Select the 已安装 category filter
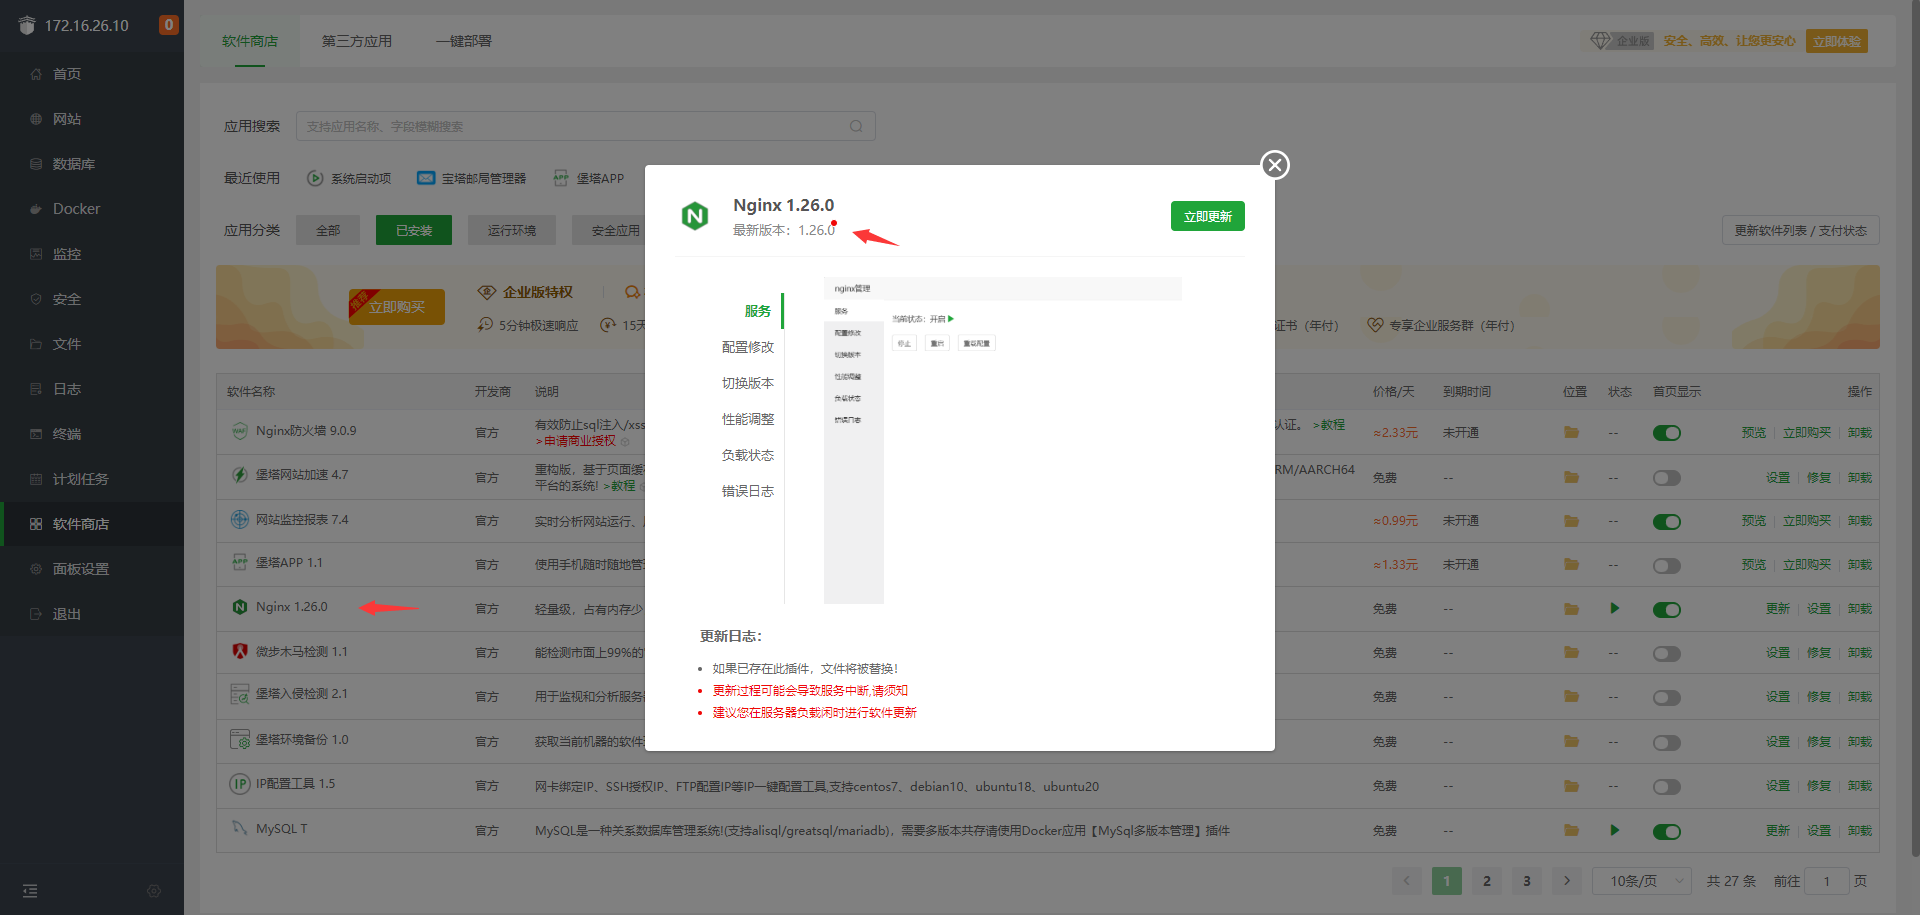Image resolution: width=1920 pixels, height=915 pixels. 414,230
